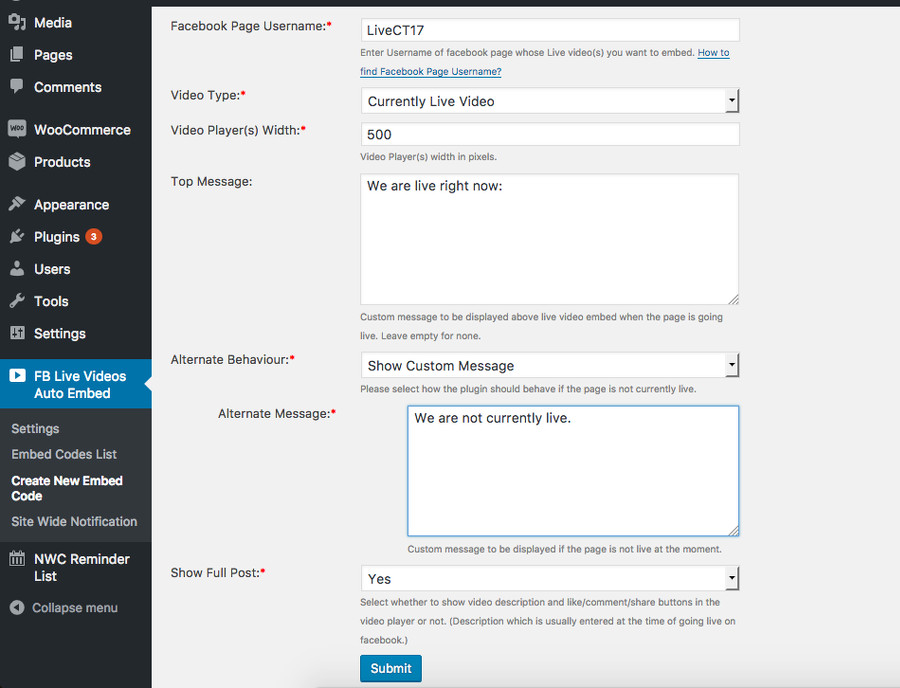Screen dimensions: 900x688
Task: Open the Show Full Post dropdown
Action: click(x=549, y=578)
